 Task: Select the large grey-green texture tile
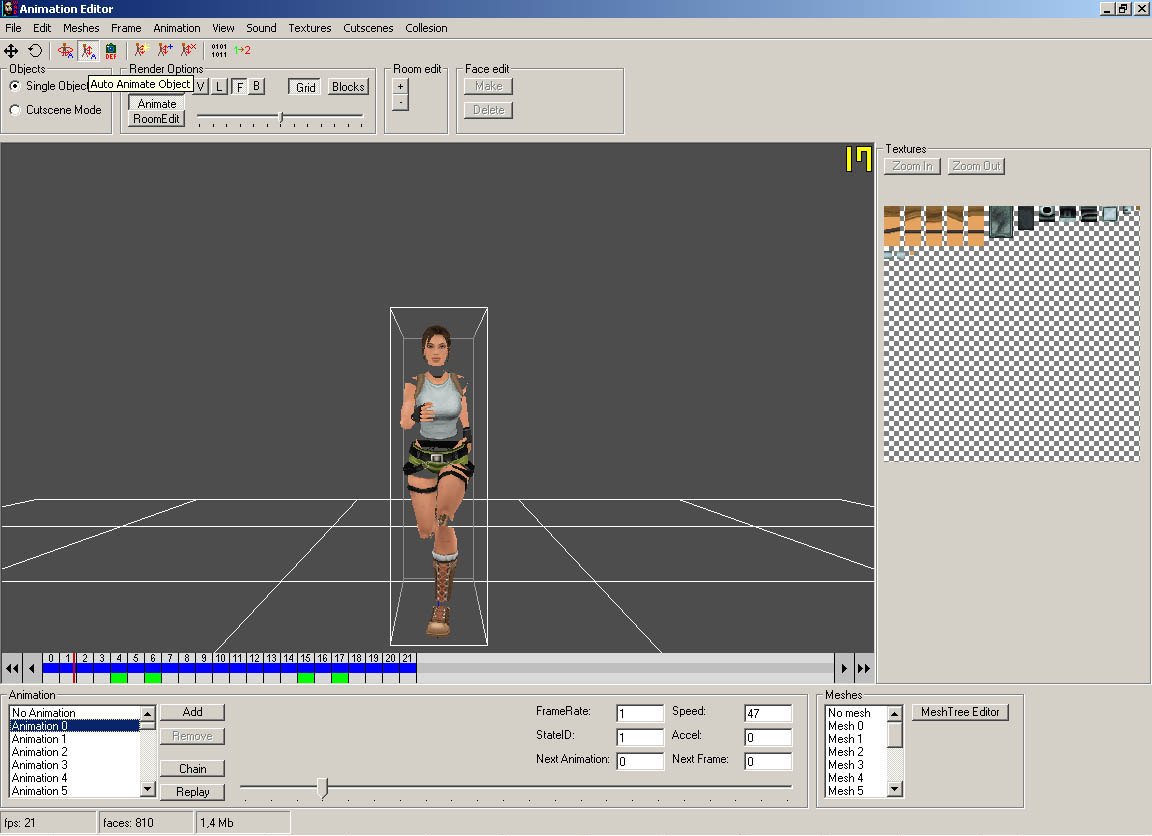click(x=1001, y=222)
